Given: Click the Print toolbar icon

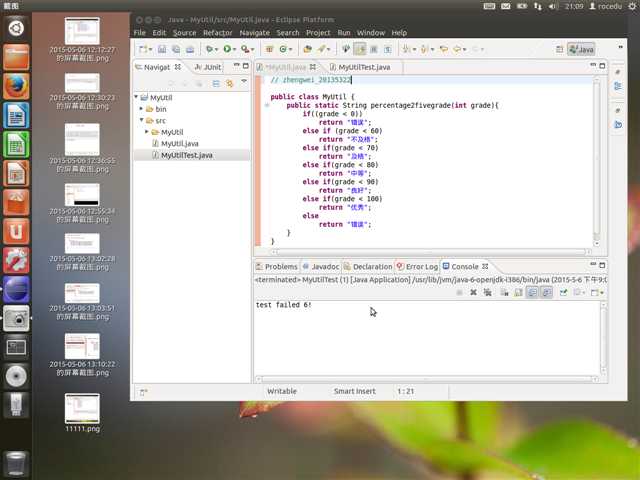Looking at the screenshot, I should (x=190, y=49).
